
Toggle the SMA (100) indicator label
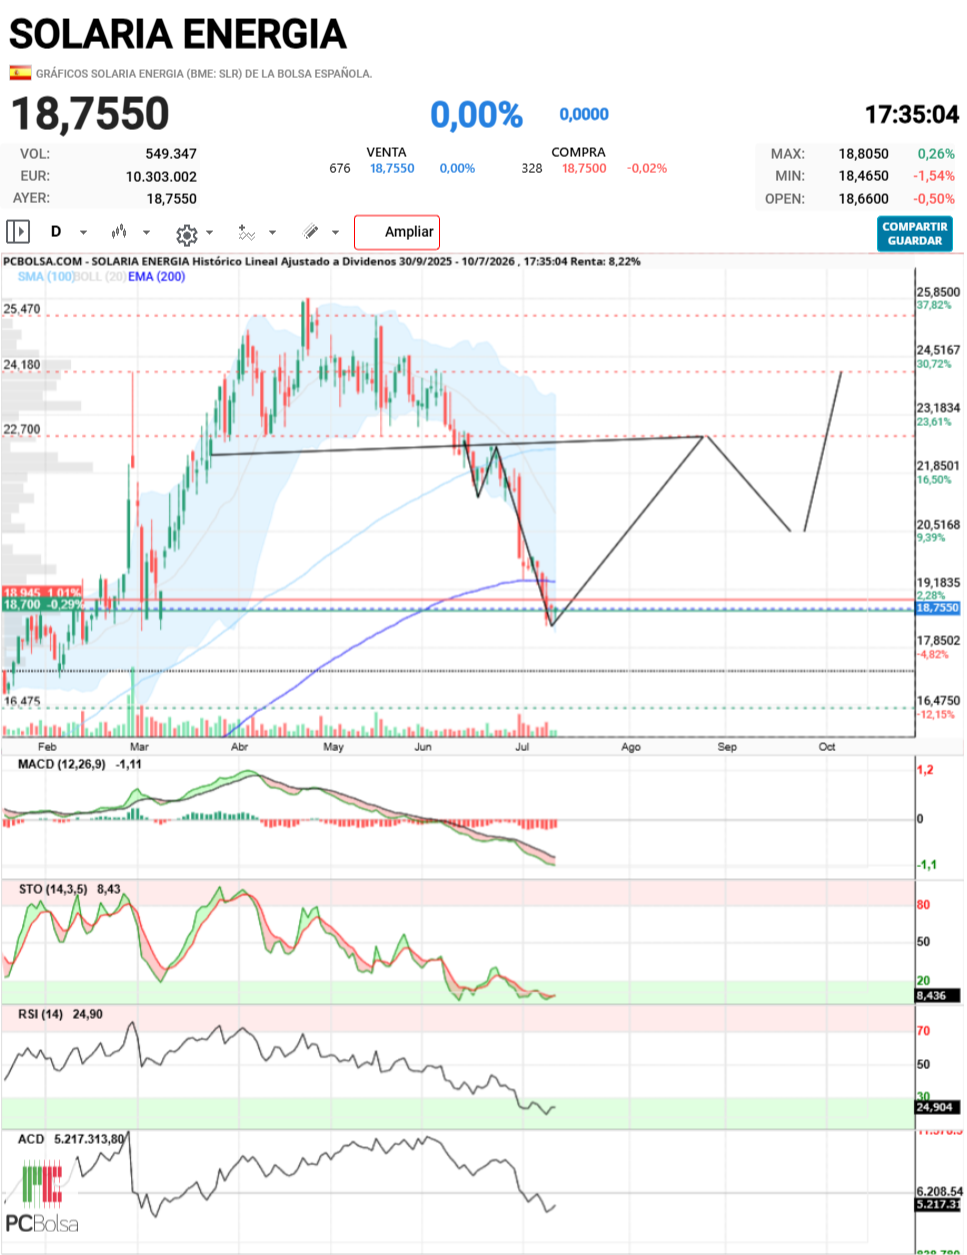click(46, 276)
